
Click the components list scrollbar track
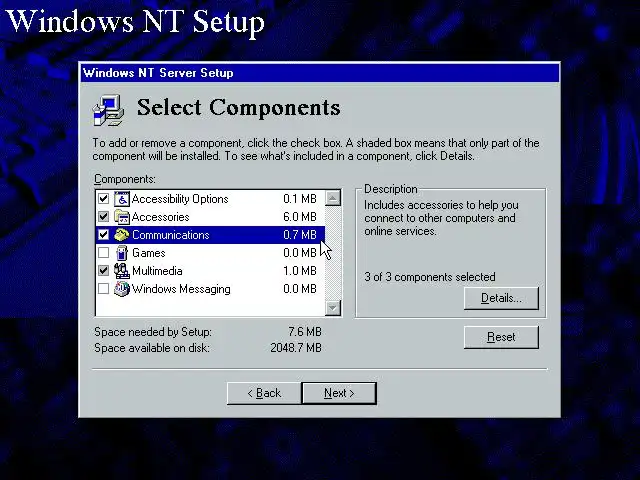pos(333,253)
